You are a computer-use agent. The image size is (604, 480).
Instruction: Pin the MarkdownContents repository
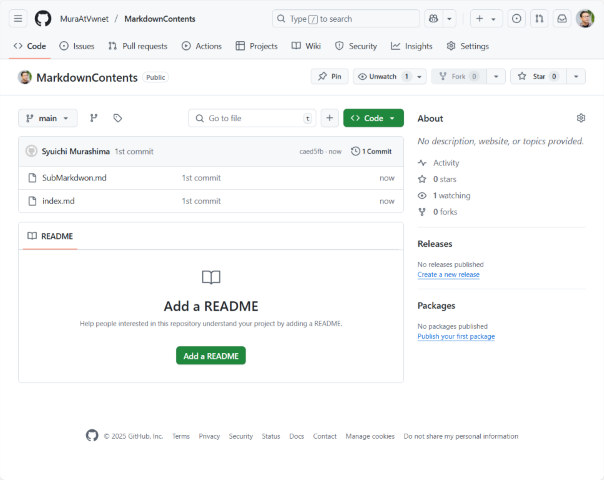[x=329, y=77]
